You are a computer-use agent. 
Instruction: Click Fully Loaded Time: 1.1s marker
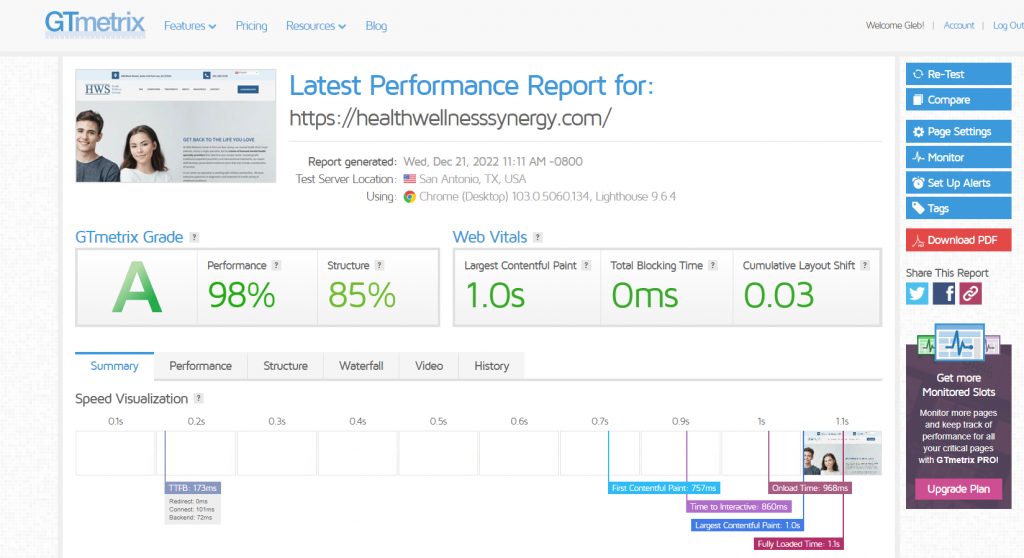click(x=799, y=544)
